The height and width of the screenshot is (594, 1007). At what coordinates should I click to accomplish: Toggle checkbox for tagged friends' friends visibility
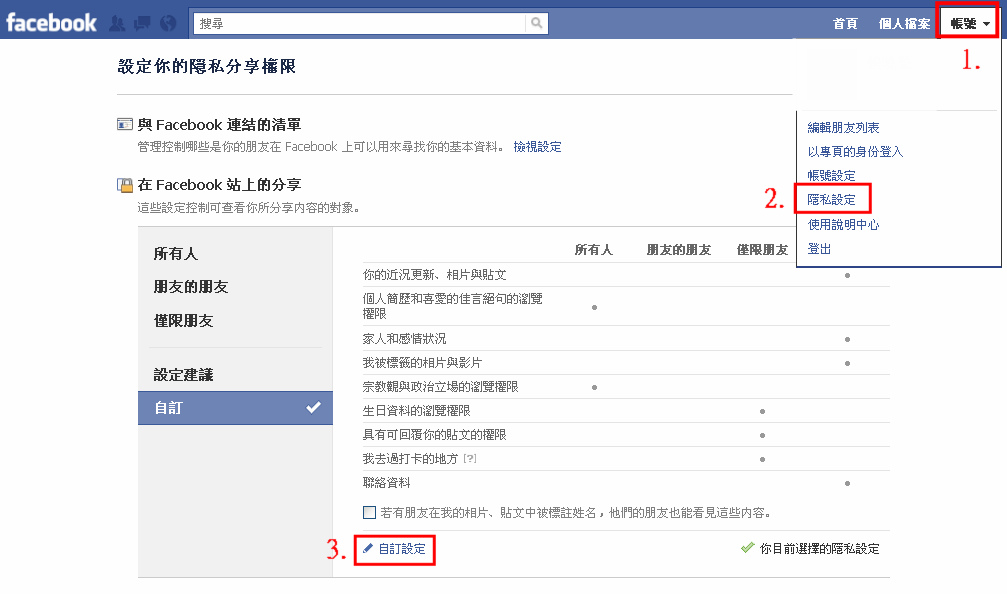369,512
